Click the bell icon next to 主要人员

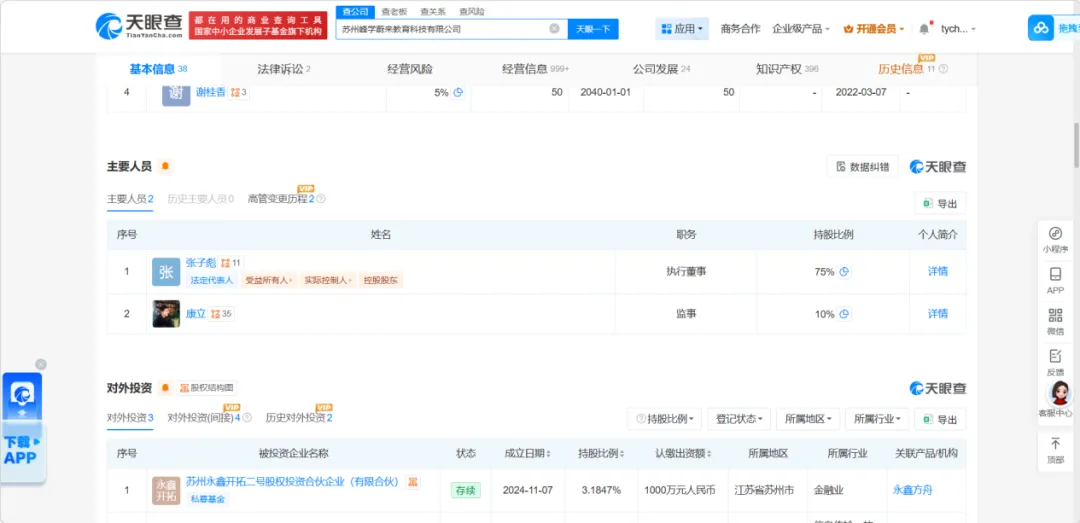pyautogui.click(x=165, y=166)
